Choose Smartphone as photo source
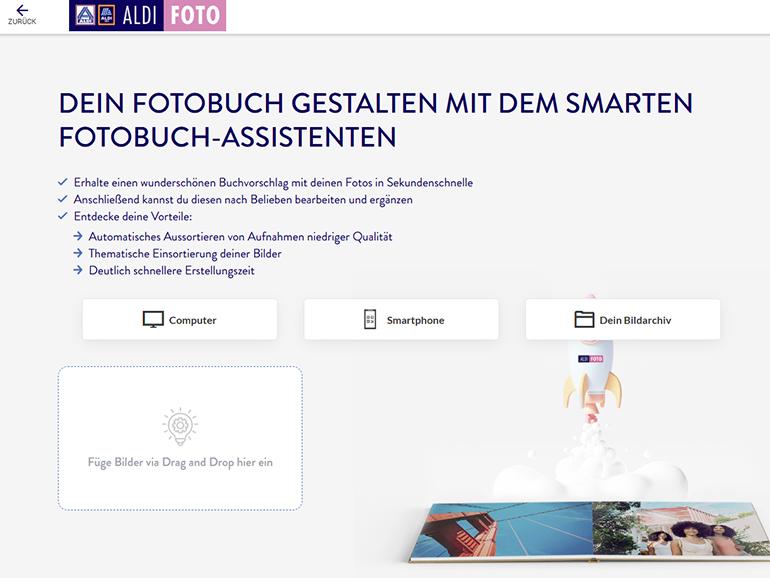Image resolution: width=770 pixels, height=578 pixels. [401, 320]
